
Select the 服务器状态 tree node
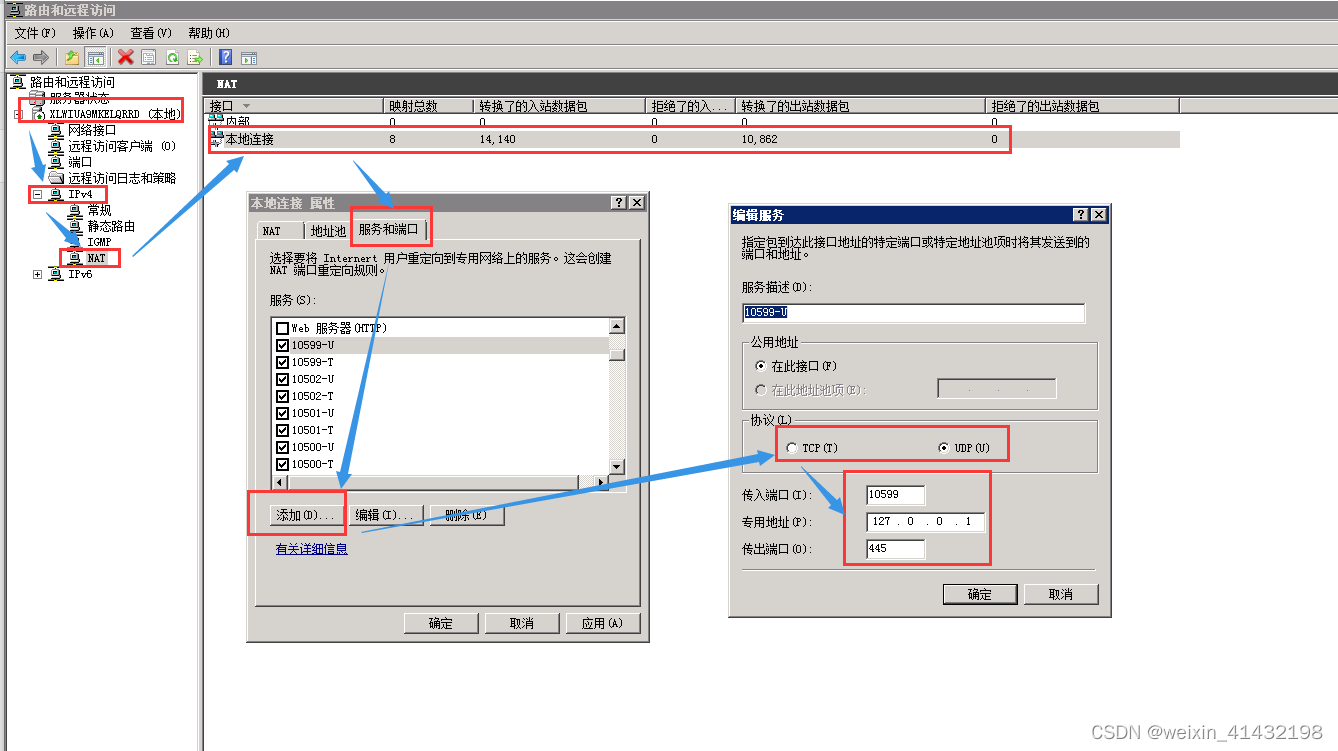pyautogui.click(x=79, y=98)
